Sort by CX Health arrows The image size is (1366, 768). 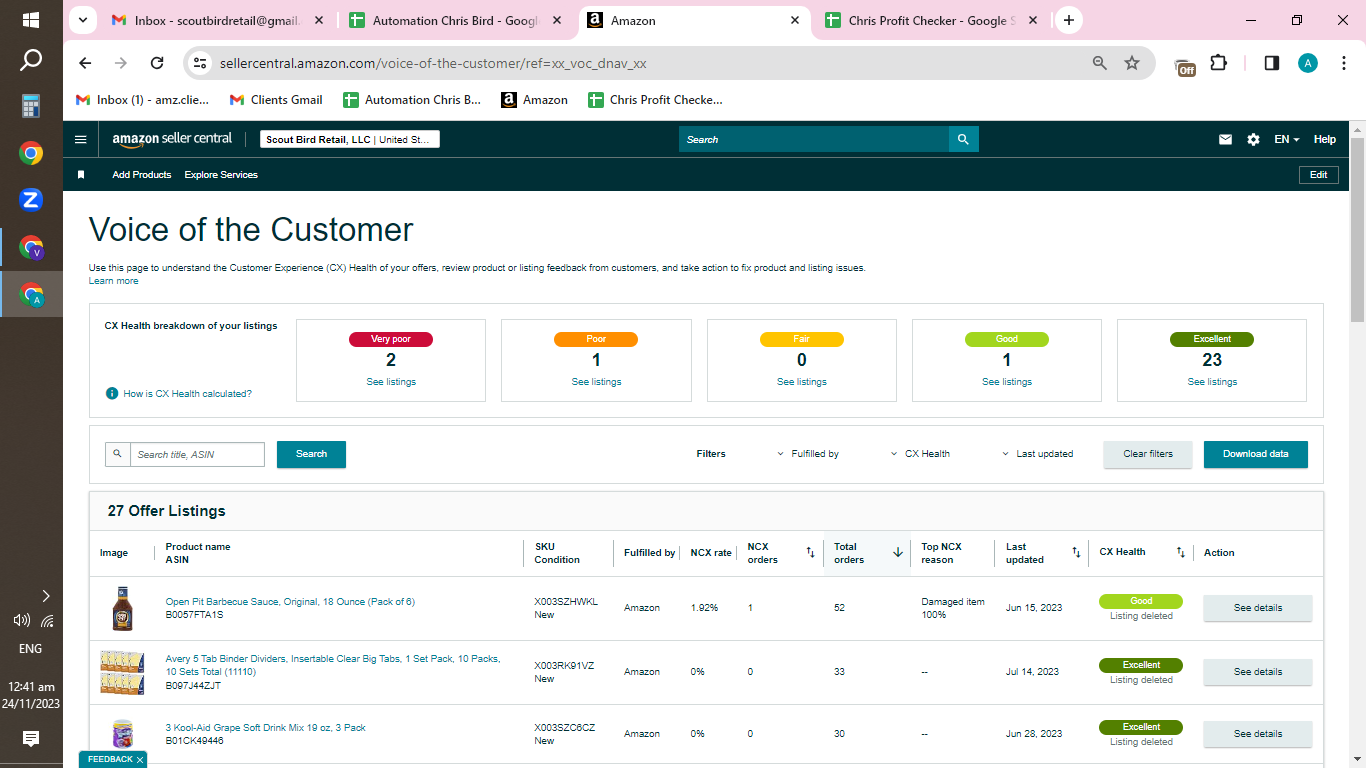1180,552
